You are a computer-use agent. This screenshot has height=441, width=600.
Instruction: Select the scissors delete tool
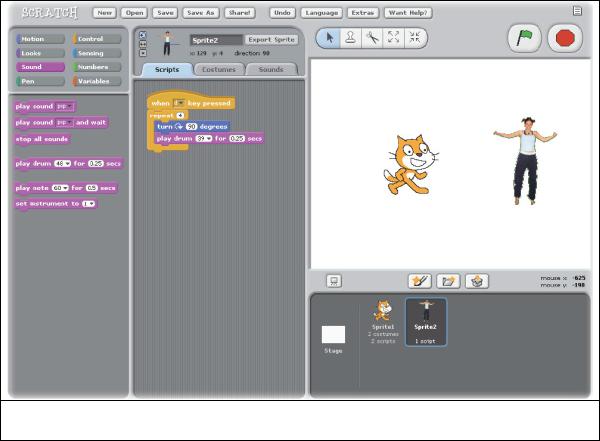[x=372, y=38]
